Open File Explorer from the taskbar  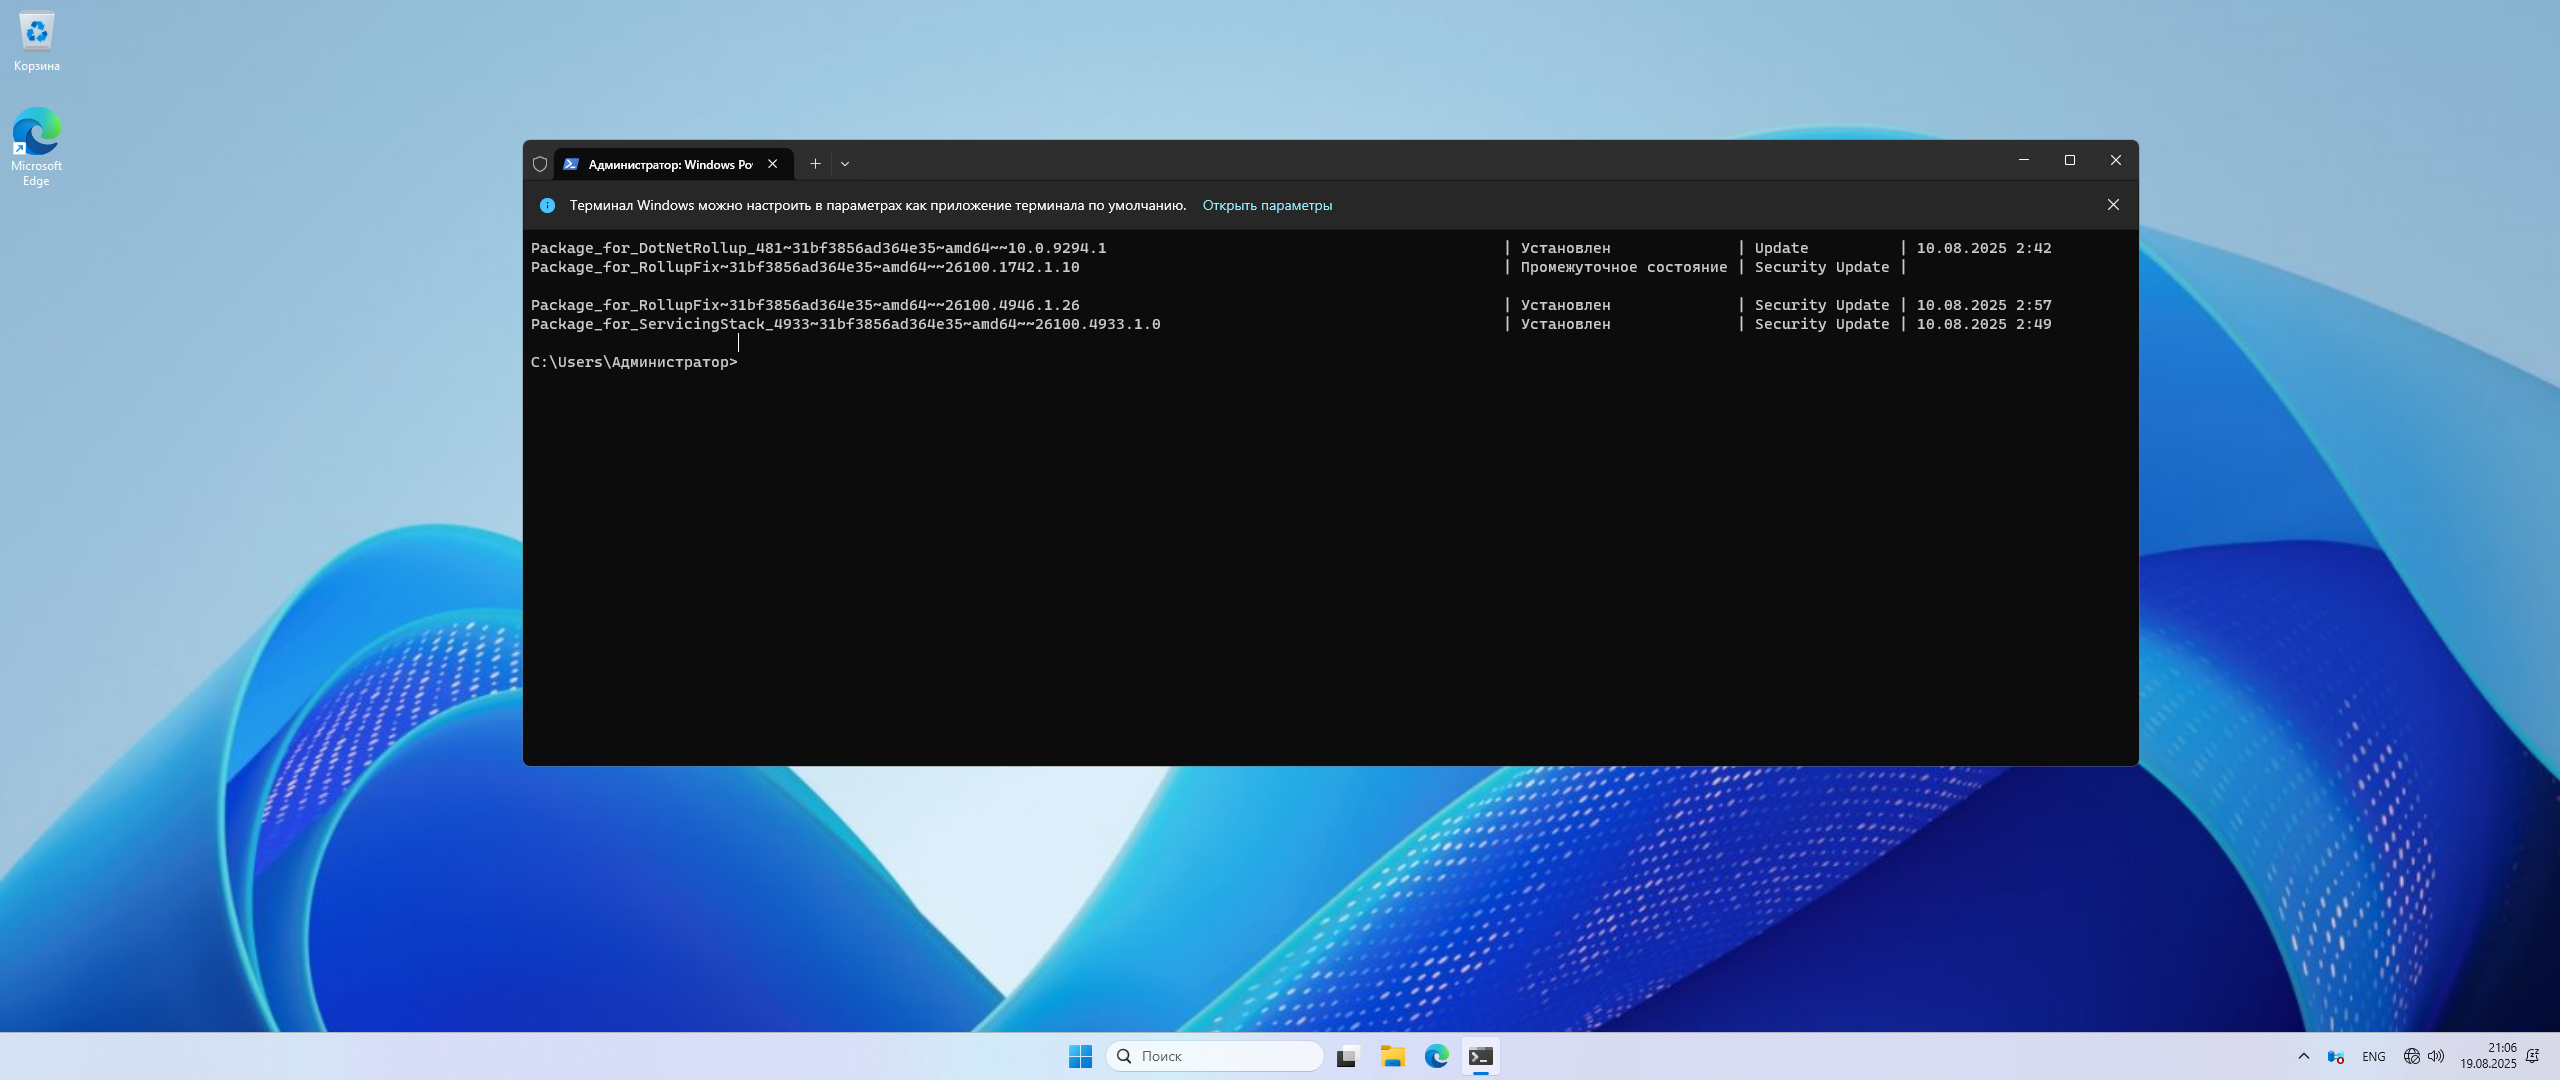pos(1392,1056)
